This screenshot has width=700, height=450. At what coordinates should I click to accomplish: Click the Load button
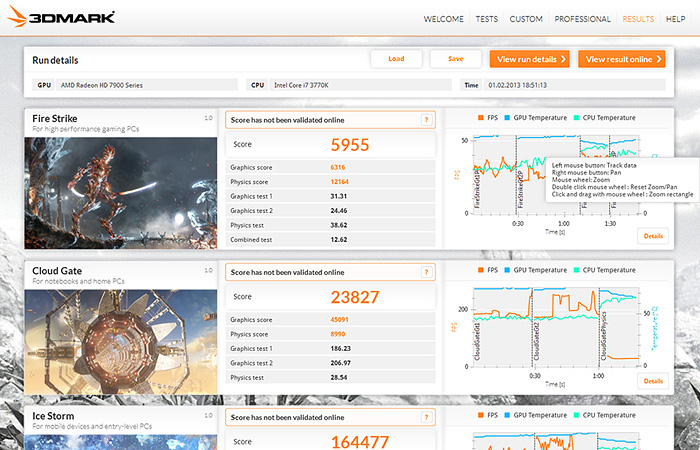(x=396, y=59)
